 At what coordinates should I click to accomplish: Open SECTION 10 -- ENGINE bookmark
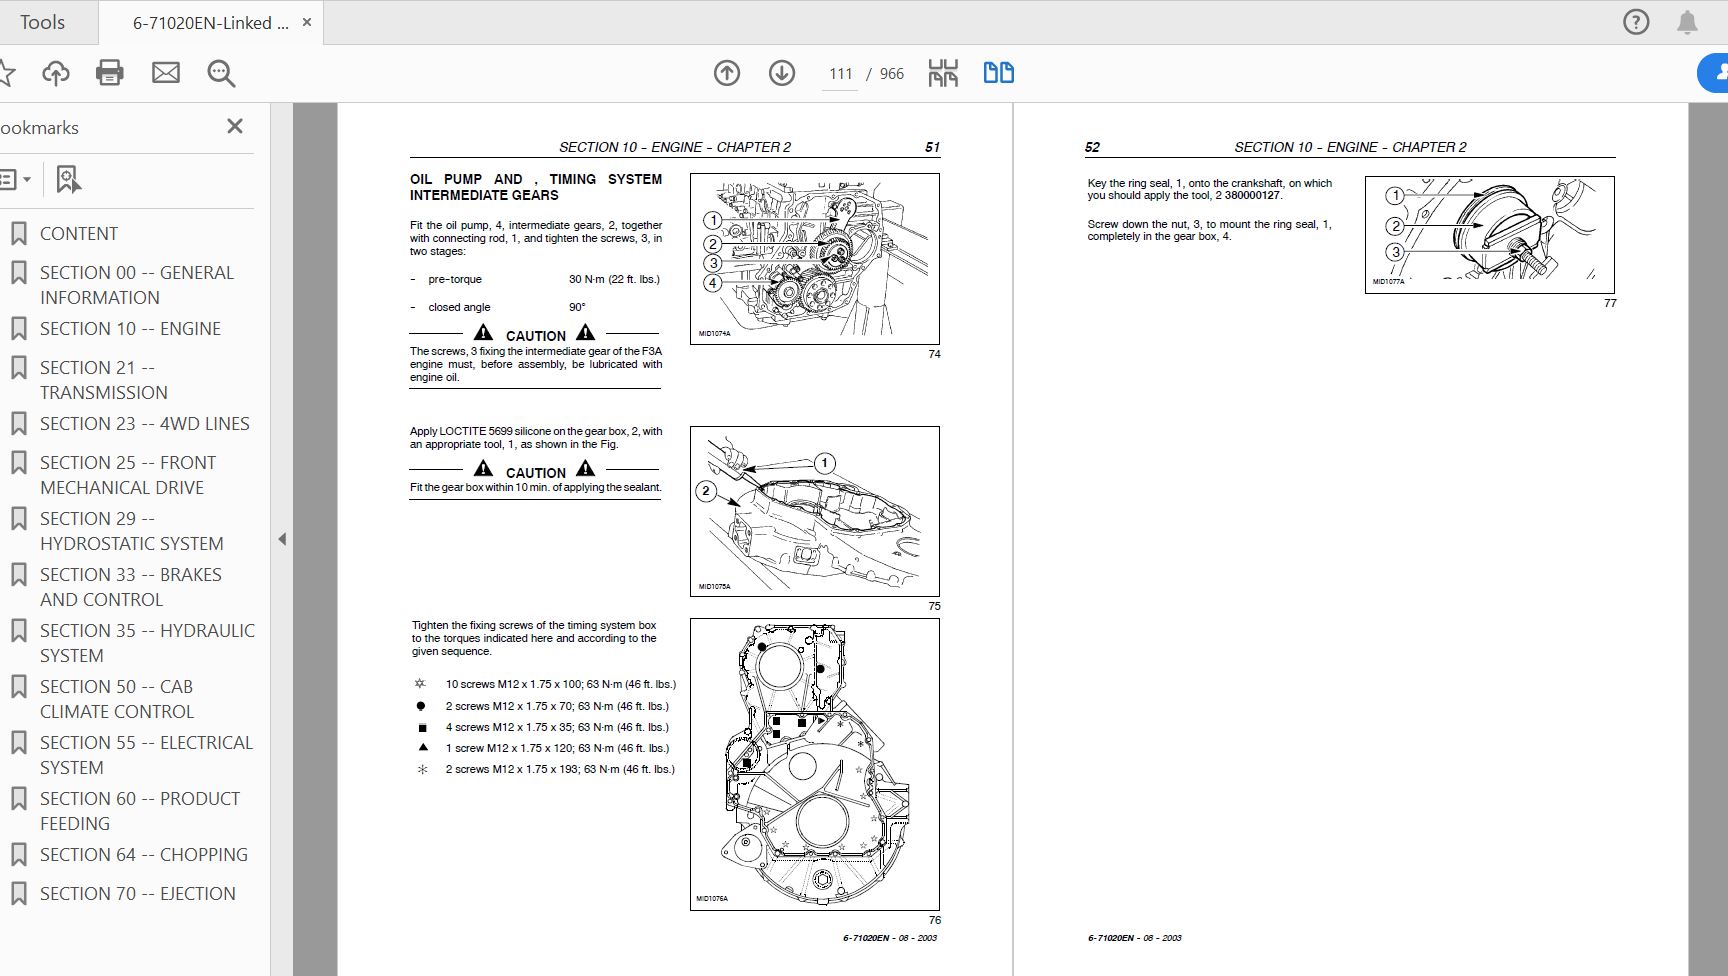pos(130,328)
